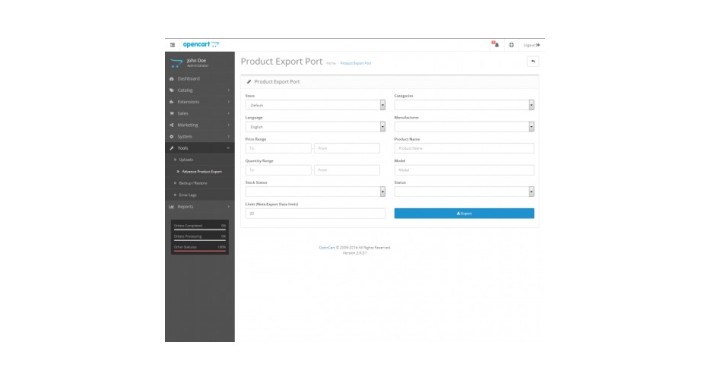Click the Dashboard icon in the sidebar

[172, 79]
